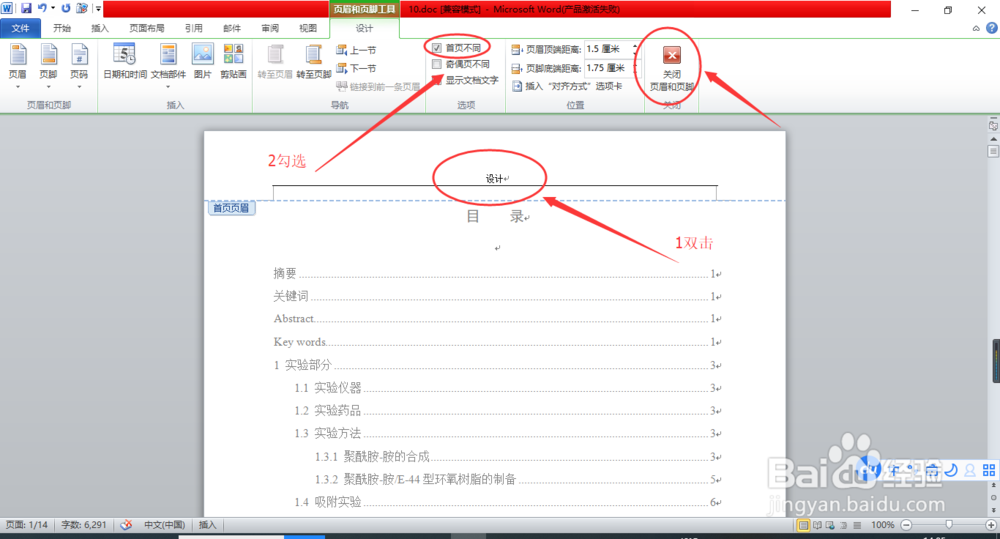This screenshot has height=539, width=1000.
Task: Insert 剪贴画 clip art
Action: tap(233, 62)
